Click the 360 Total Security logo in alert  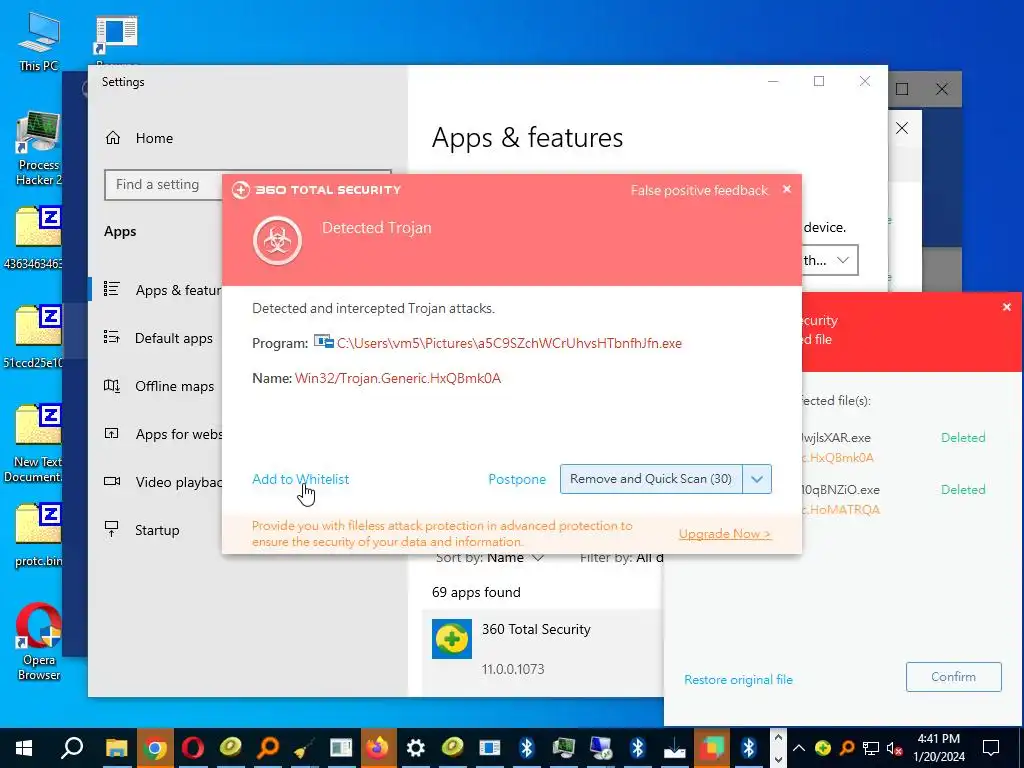(317, 190)
